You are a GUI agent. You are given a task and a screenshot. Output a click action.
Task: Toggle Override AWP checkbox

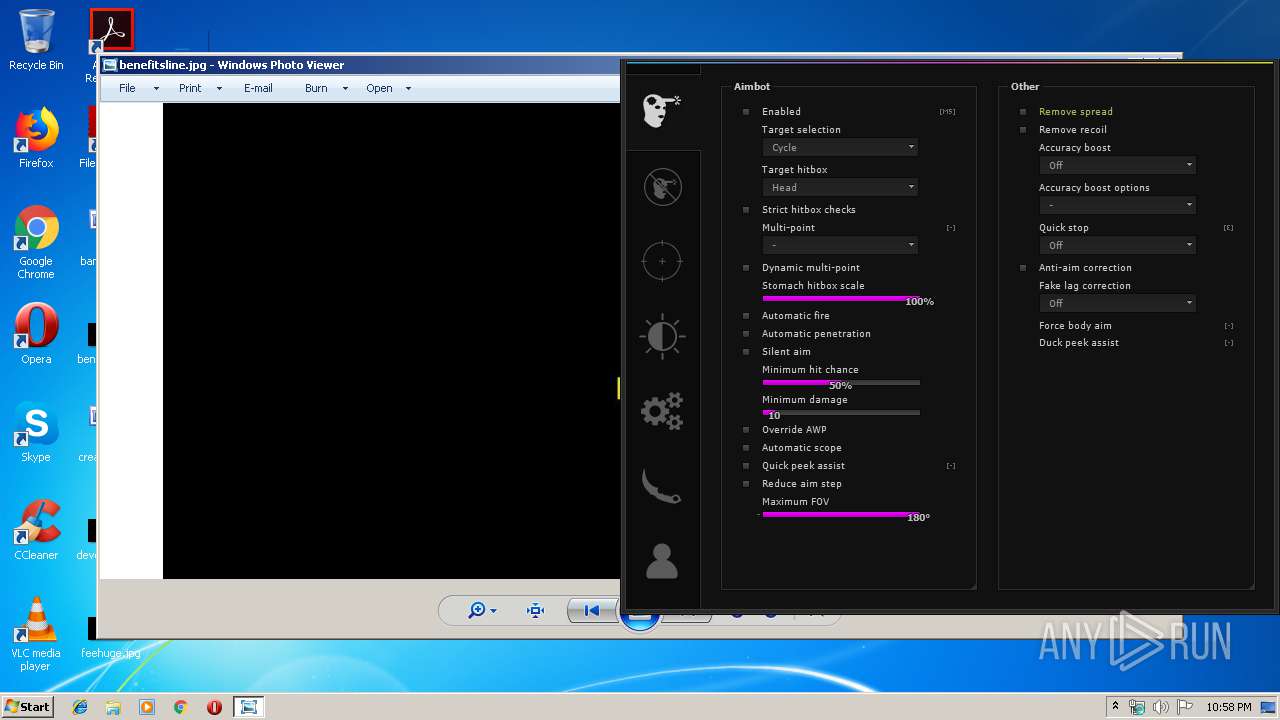coord(746,430)
